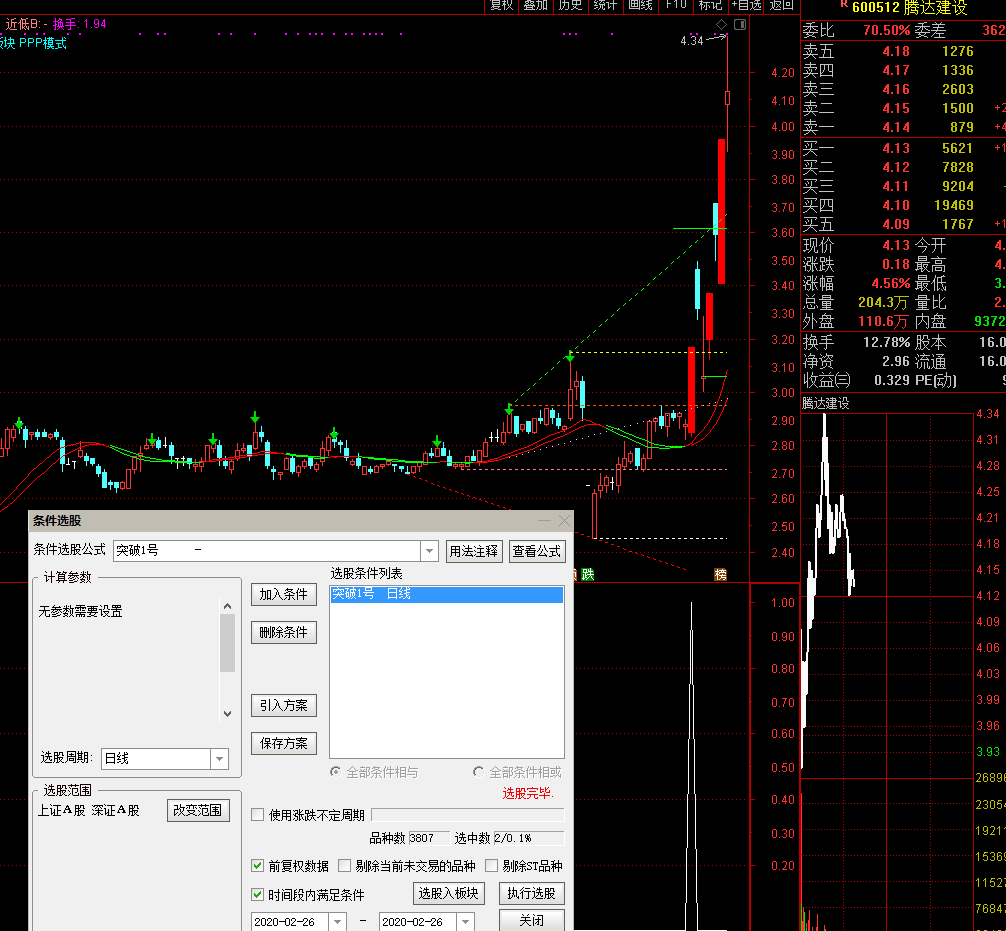Image resolution: width=1006 pixels, height=931 pixels.
Task: Click the 腾达建设 intraday chart label
Action: coord(826,403)
